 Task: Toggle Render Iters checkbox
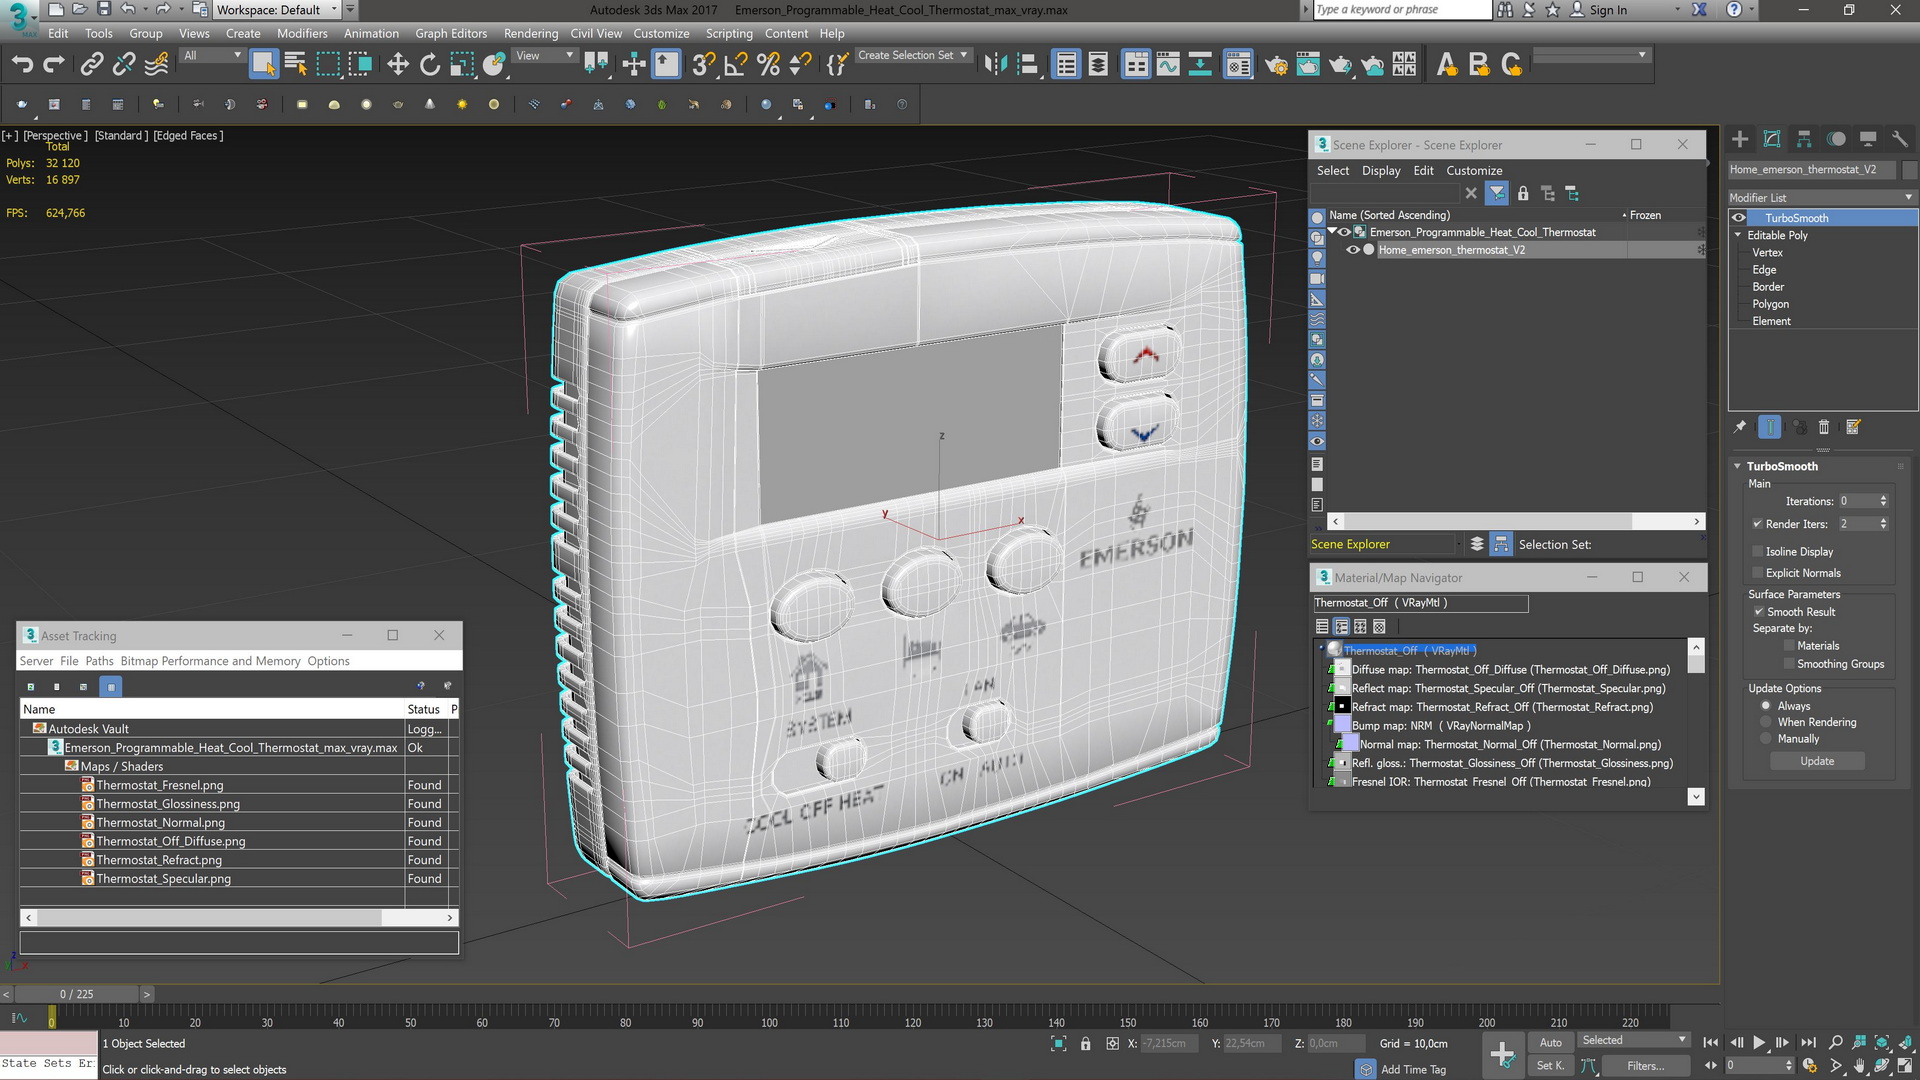(1758, 524)
